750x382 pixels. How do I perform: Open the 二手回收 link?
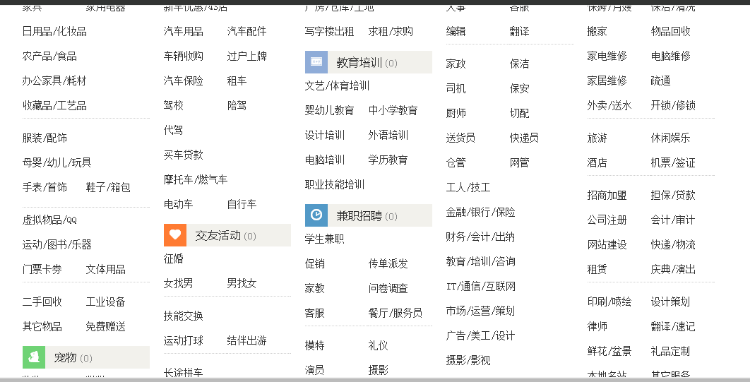pos(42,302)
